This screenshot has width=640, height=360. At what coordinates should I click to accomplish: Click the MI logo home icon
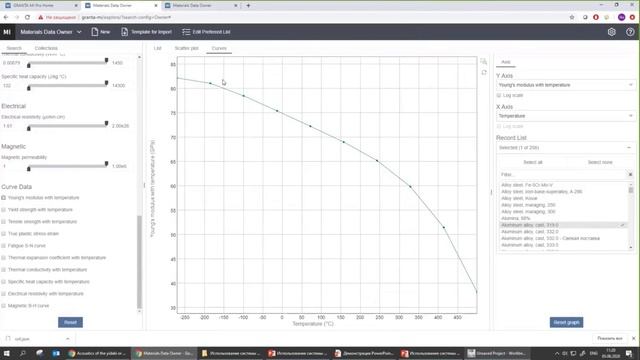point(7,32)
